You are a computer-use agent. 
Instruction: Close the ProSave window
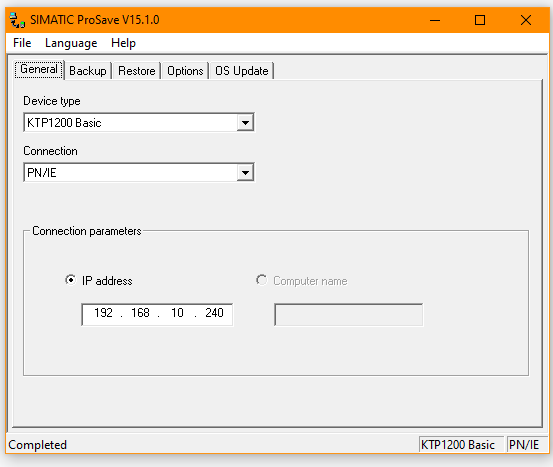526,20
